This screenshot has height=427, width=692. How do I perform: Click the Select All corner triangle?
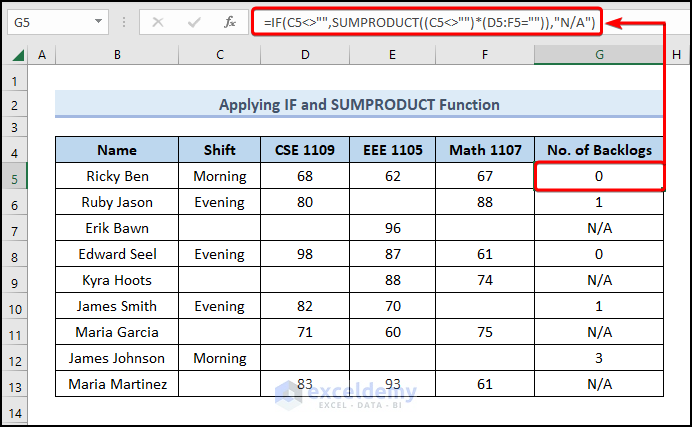point(15,56)
